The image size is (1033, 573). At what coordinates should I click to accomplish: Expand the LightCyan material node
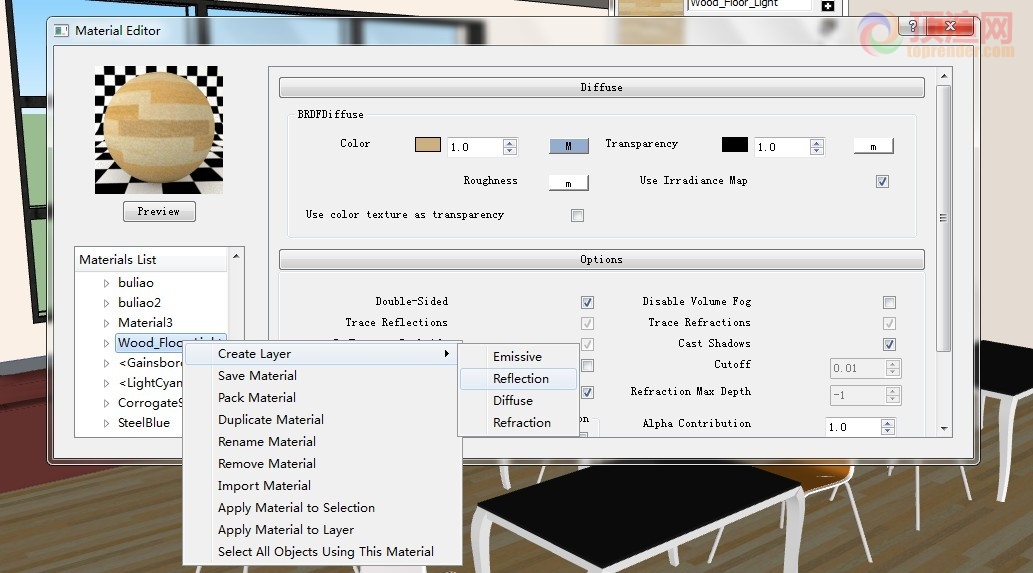(x=106, y=383)
